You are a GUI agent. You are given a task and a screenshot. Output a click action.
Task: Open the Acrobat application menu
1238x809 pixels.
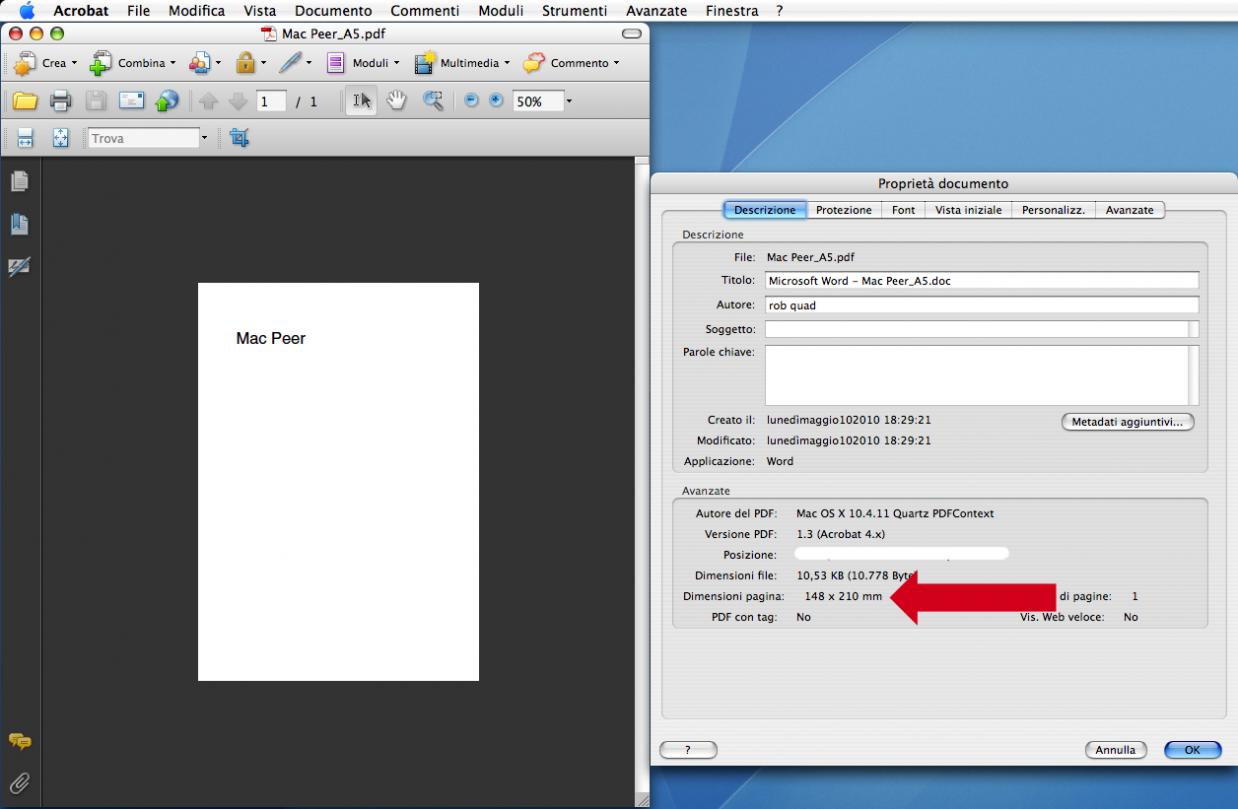(81, 11)
